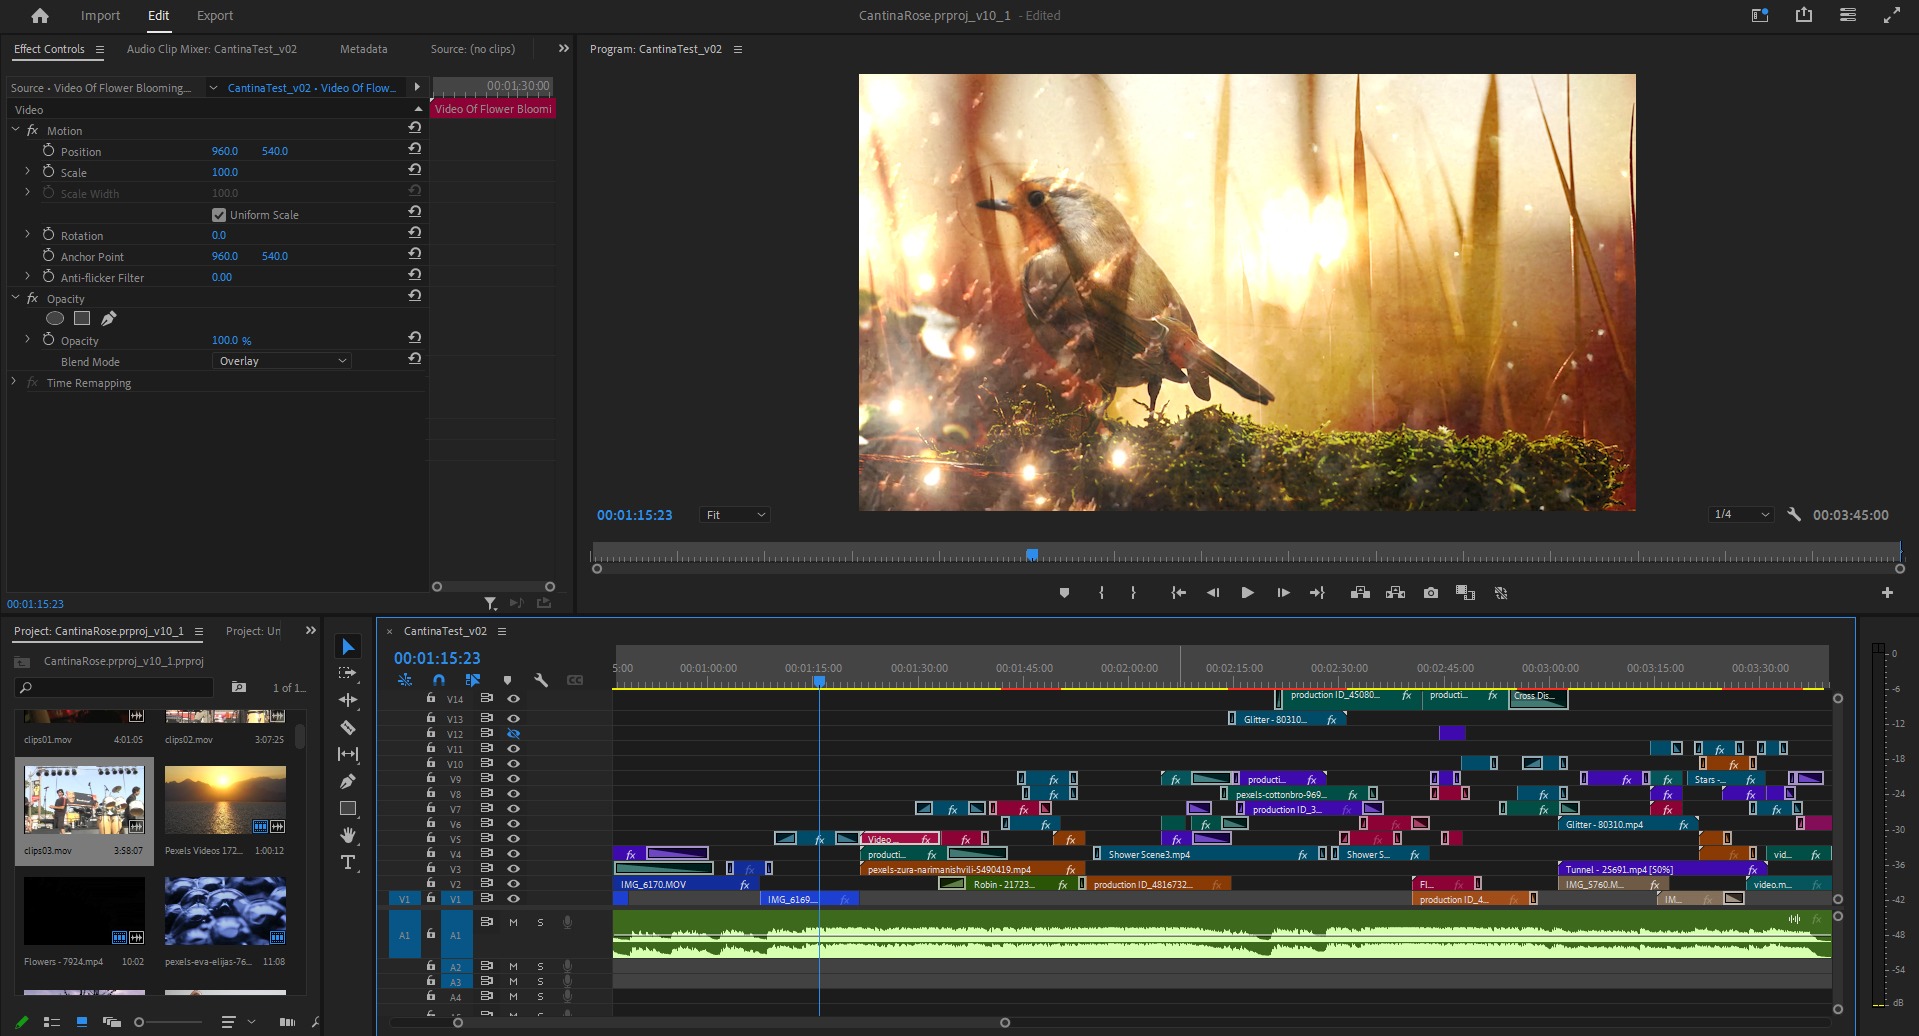The width and height of the screenshot is (1919, 1036).
Task: Click the ellipse mask icon under Opacity
Action: 55,318
